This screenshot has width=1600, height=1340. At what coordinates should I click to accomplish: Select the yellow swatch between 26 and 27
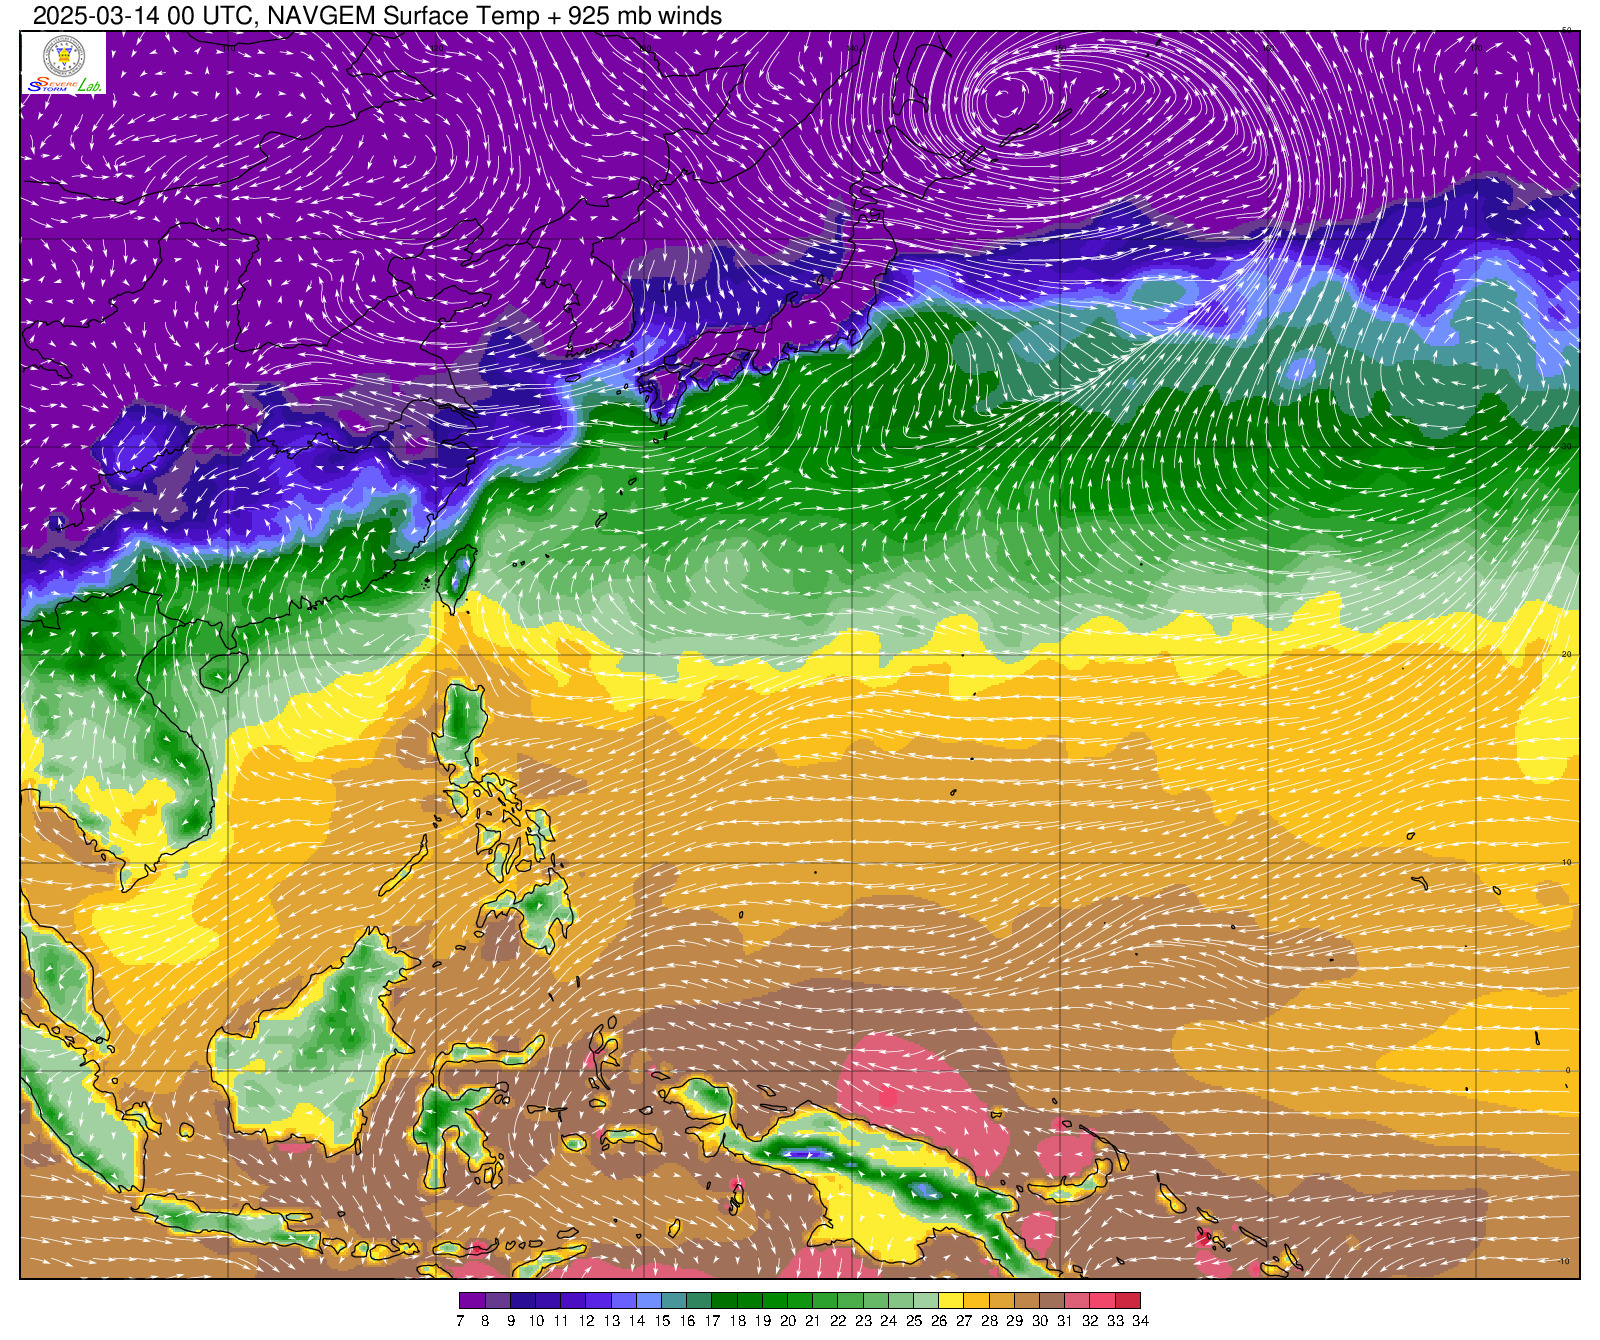click(x=951, y=1300)
